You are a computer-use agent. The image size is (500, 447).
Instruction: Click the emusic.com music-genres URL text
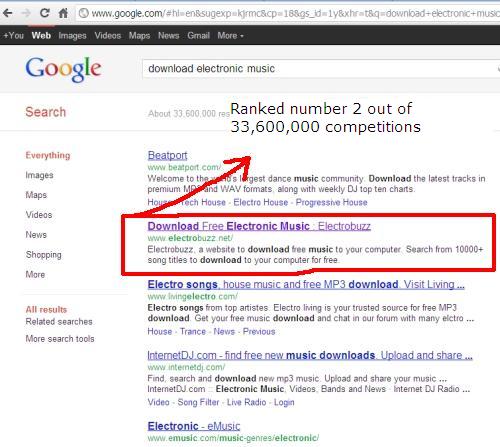[233, 438]
